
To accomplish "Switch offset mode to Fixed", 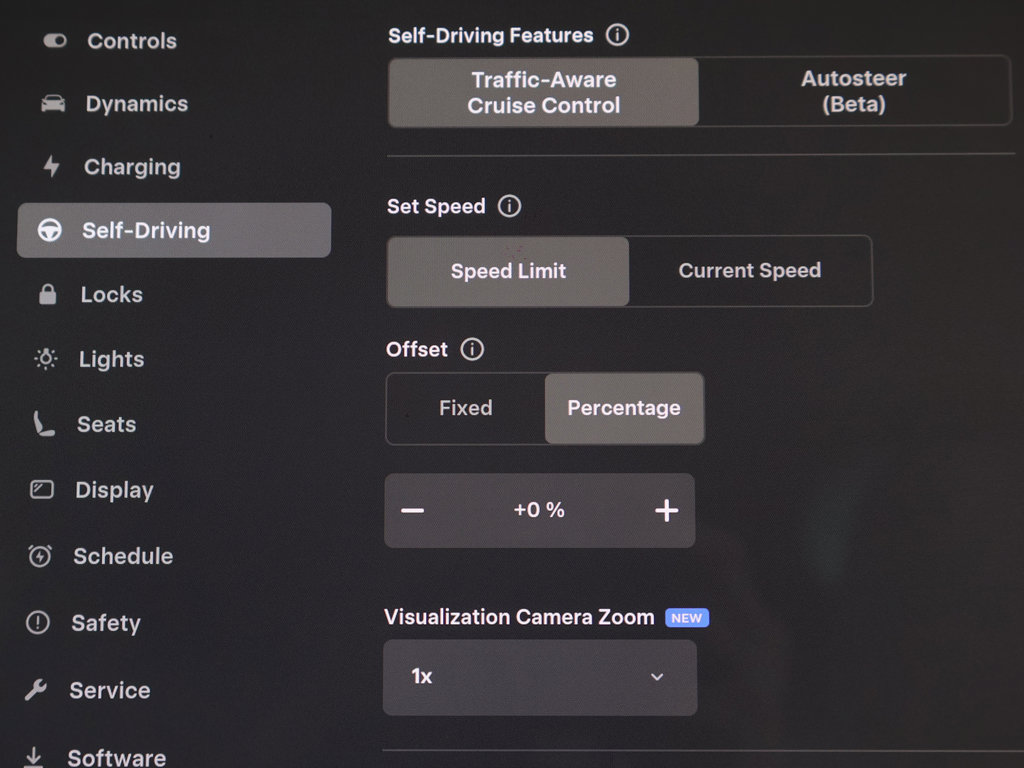I will pos(466,408).
